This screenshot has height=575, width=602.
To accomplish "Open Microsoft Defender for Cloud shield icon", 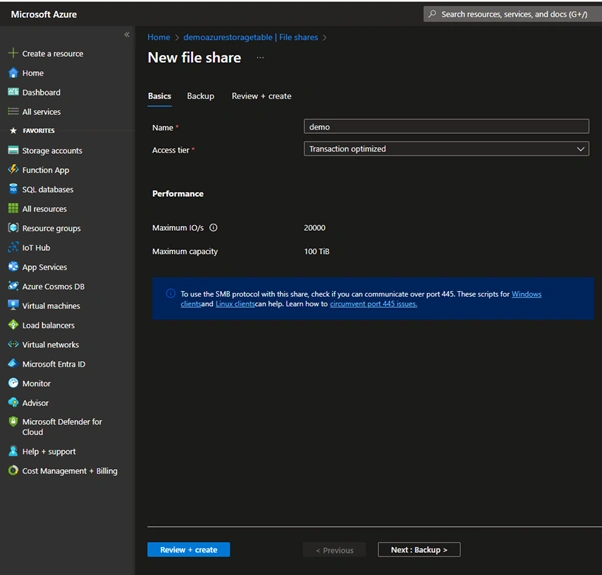I will click(13, 421).
